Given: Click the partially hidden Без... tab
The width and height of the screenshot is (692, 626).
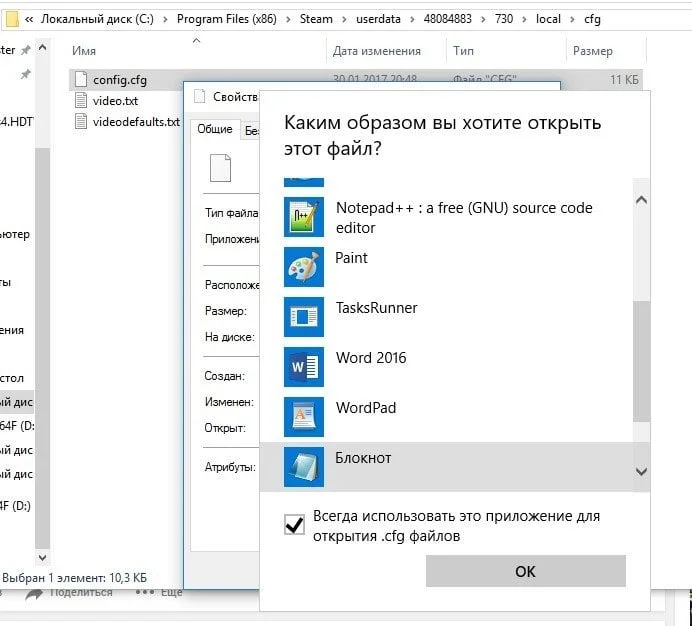Looking at the screenshot, I should (x=251, y=130).
